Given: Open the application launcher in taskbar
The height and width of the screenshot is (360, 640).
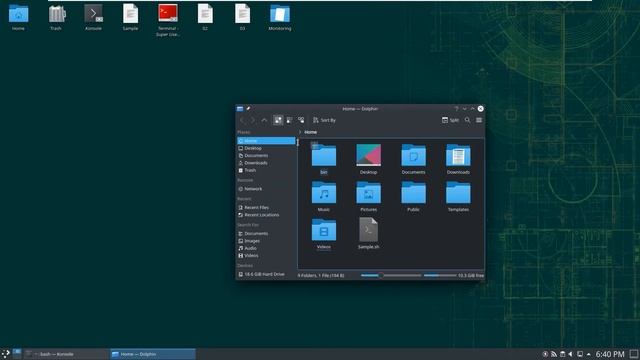Looking at the screenshot, I should pyautogui.click(x=5, y=354).
